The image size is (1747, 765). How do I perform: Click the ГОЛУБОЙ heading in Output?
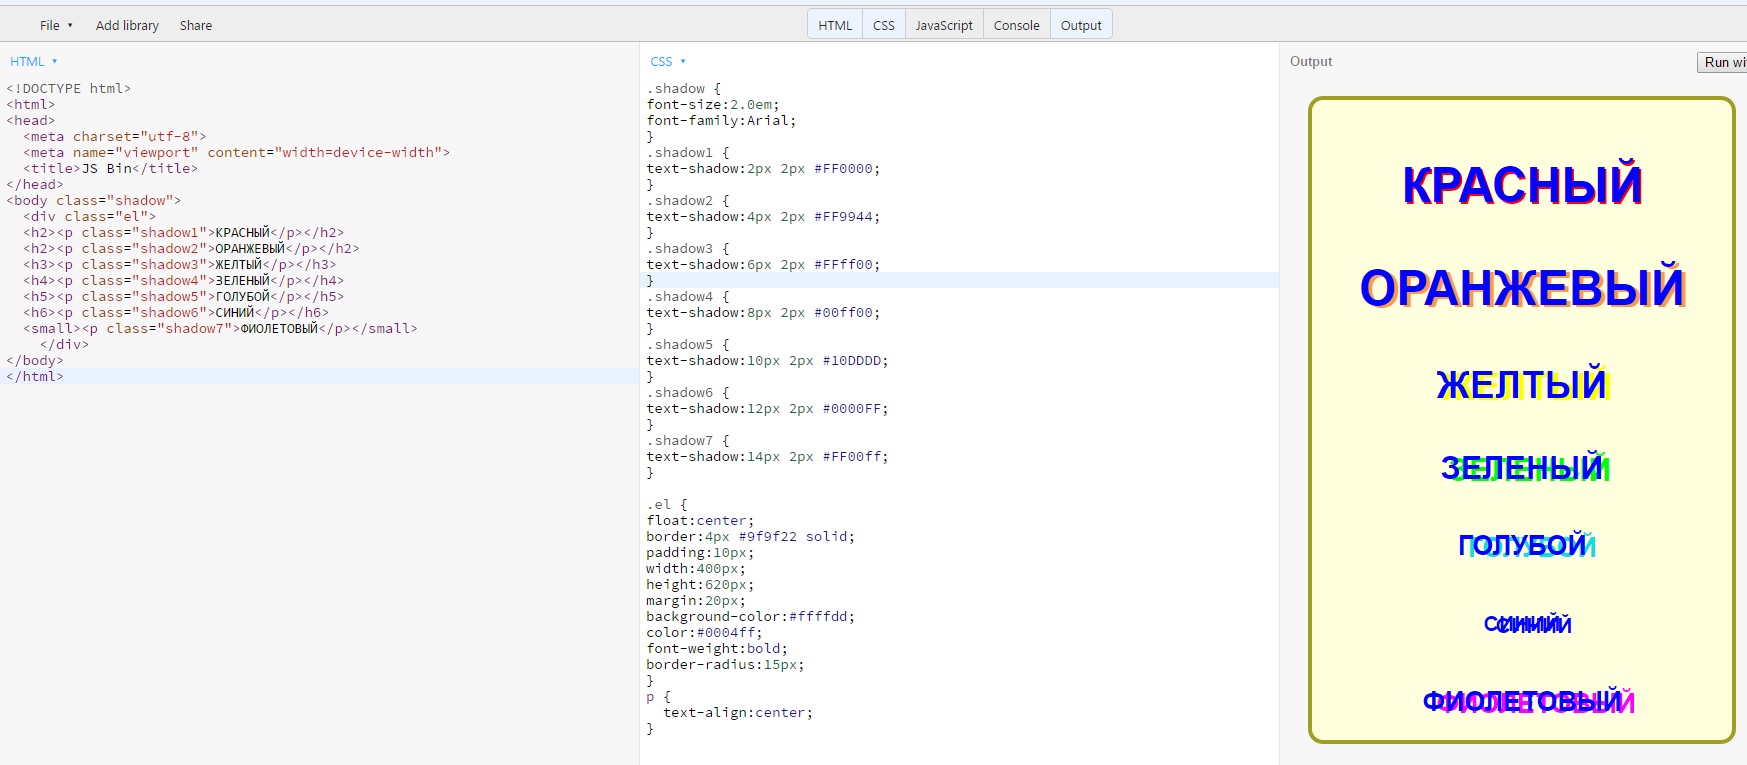click(x=1527, y=545)
